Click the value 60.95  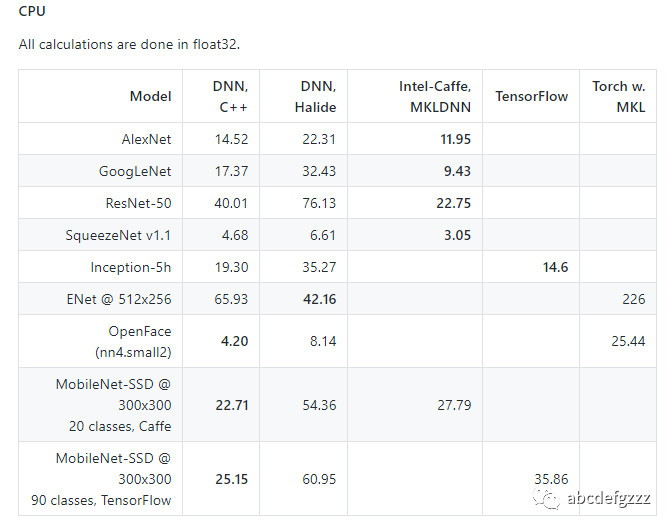pos(319,479)
